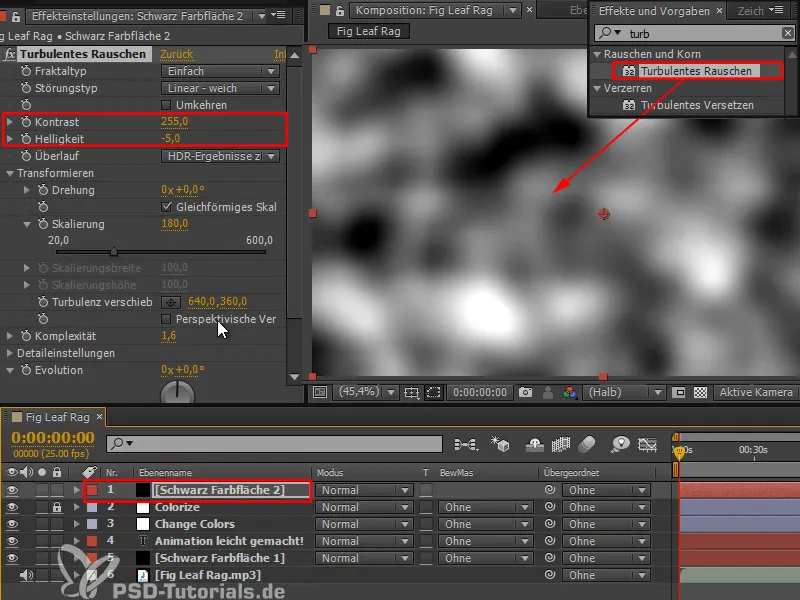Viewport: 800px width, 600px height.
Task: Enable the Kontrast stopwatch keyframing
Action: 26,122
